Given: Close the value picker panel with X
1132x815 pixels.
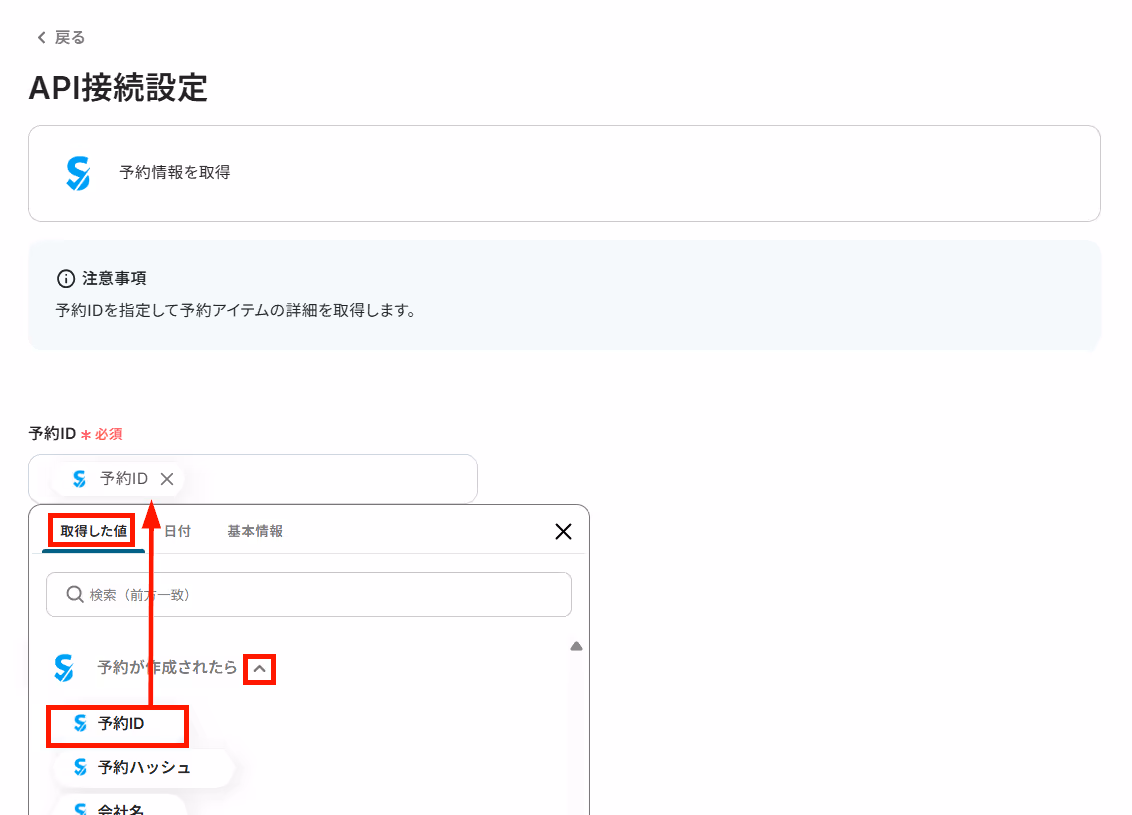Looking at the screenshot, I should coord(563,531).
